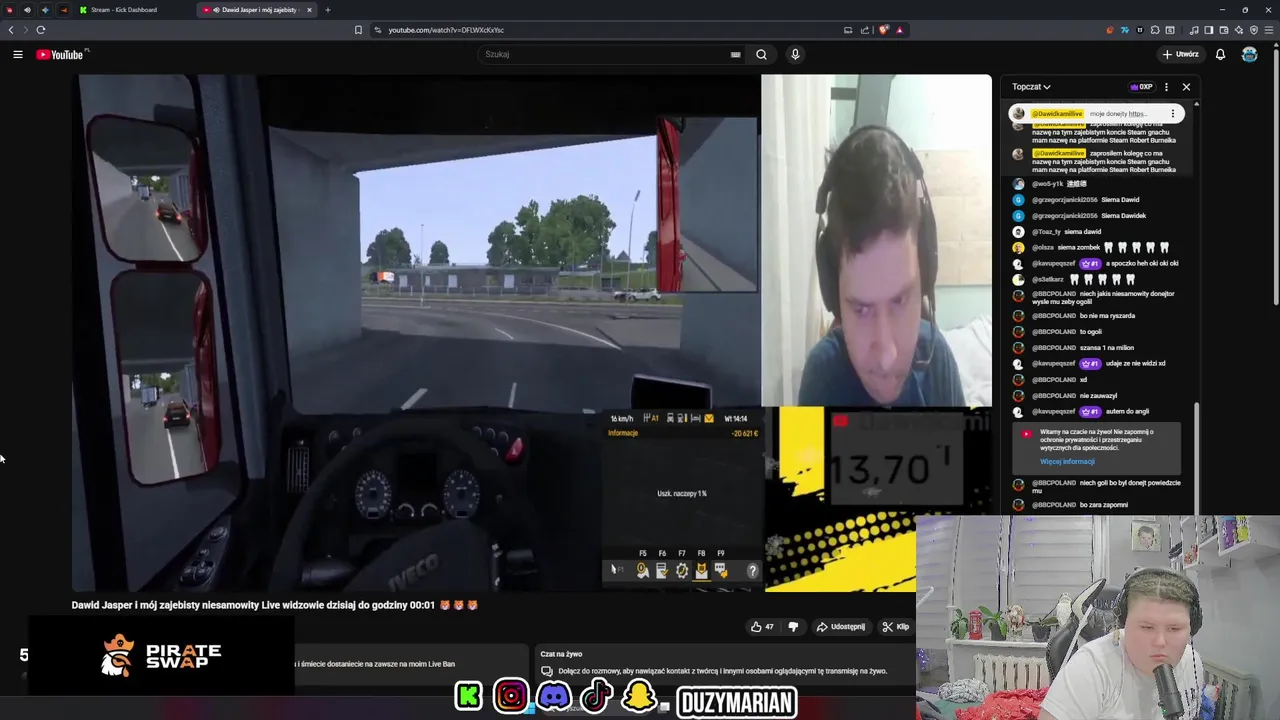The height and width of the screenshot is (720, 1280).
Task: Expand the Topczat chat mode dropdown
Action: (x=1031, y=87)
